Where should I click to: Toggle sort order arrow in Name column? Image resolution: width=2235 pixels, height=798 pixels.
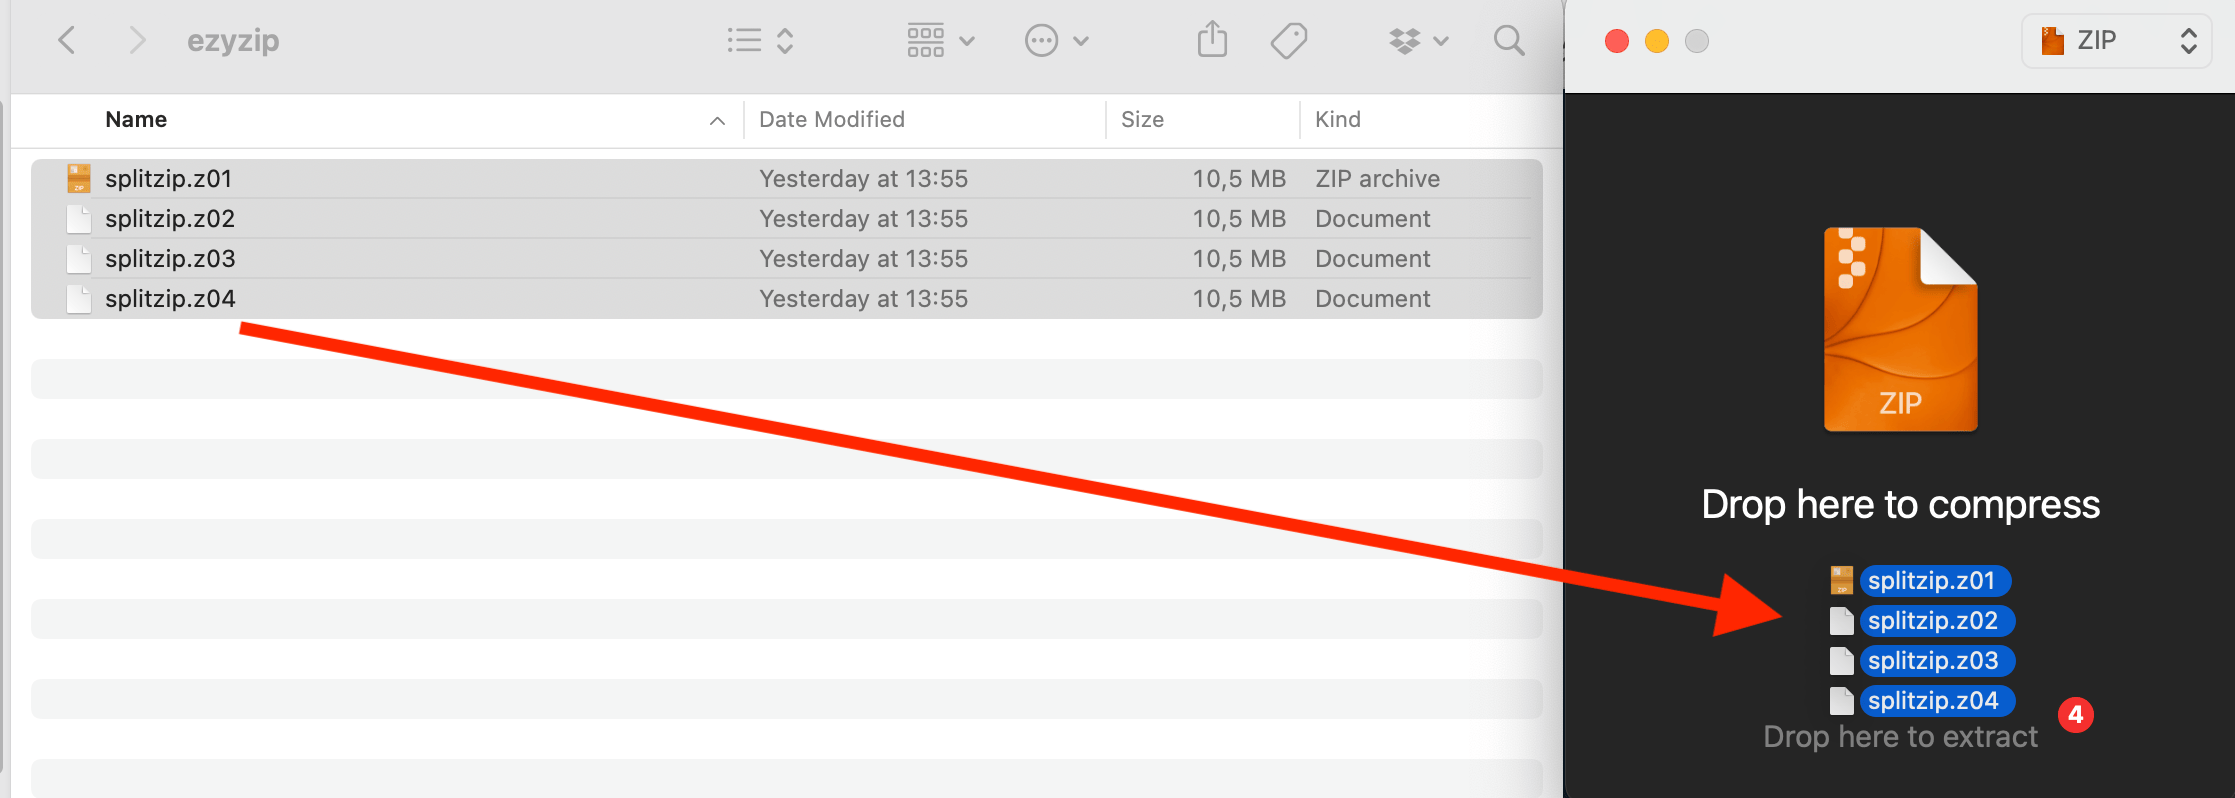tap(717, 121)
